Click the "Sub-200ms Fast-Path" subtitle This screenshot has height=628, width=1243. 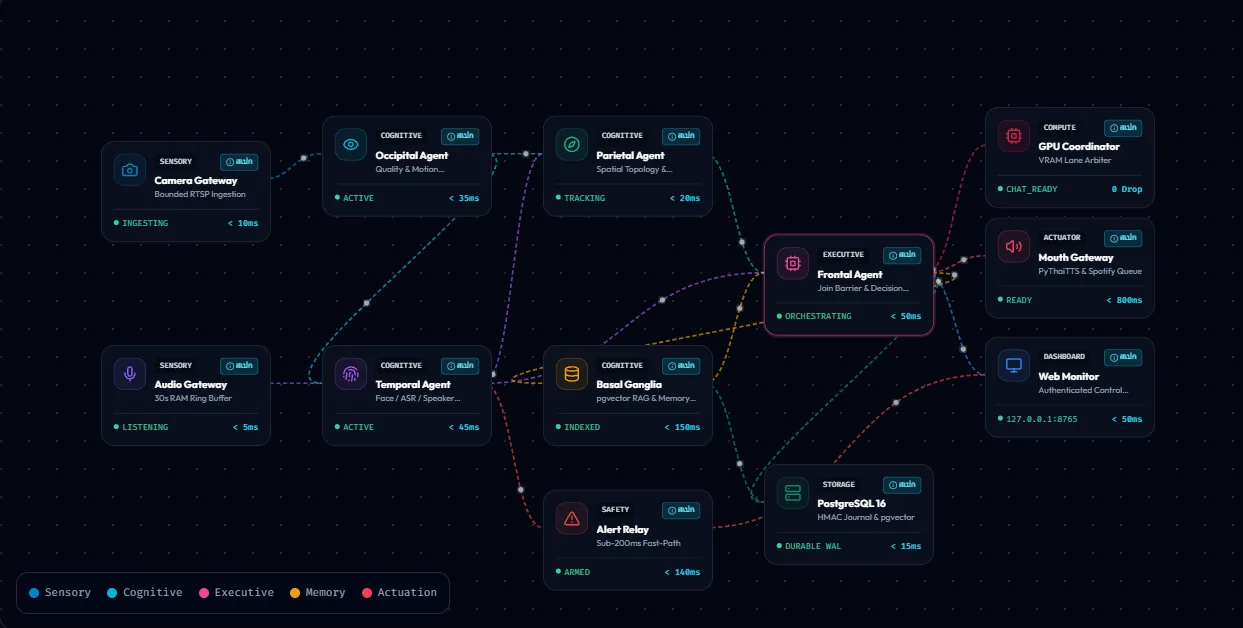(636, 543)
